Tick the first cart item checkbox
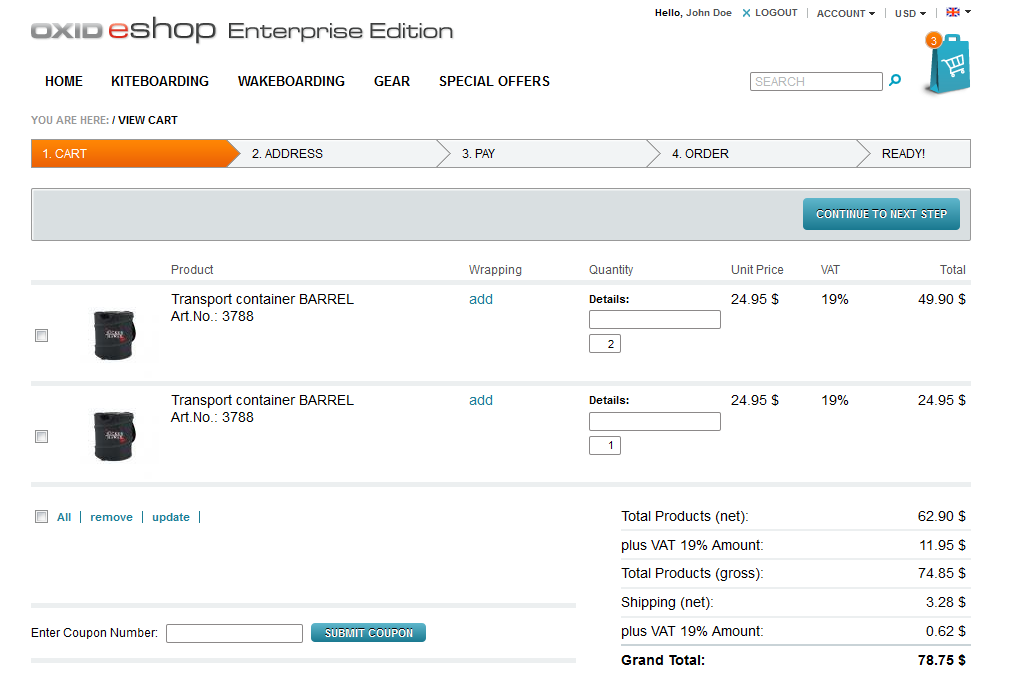Viewport: 1031px width, 699px height. click(41, 336)
